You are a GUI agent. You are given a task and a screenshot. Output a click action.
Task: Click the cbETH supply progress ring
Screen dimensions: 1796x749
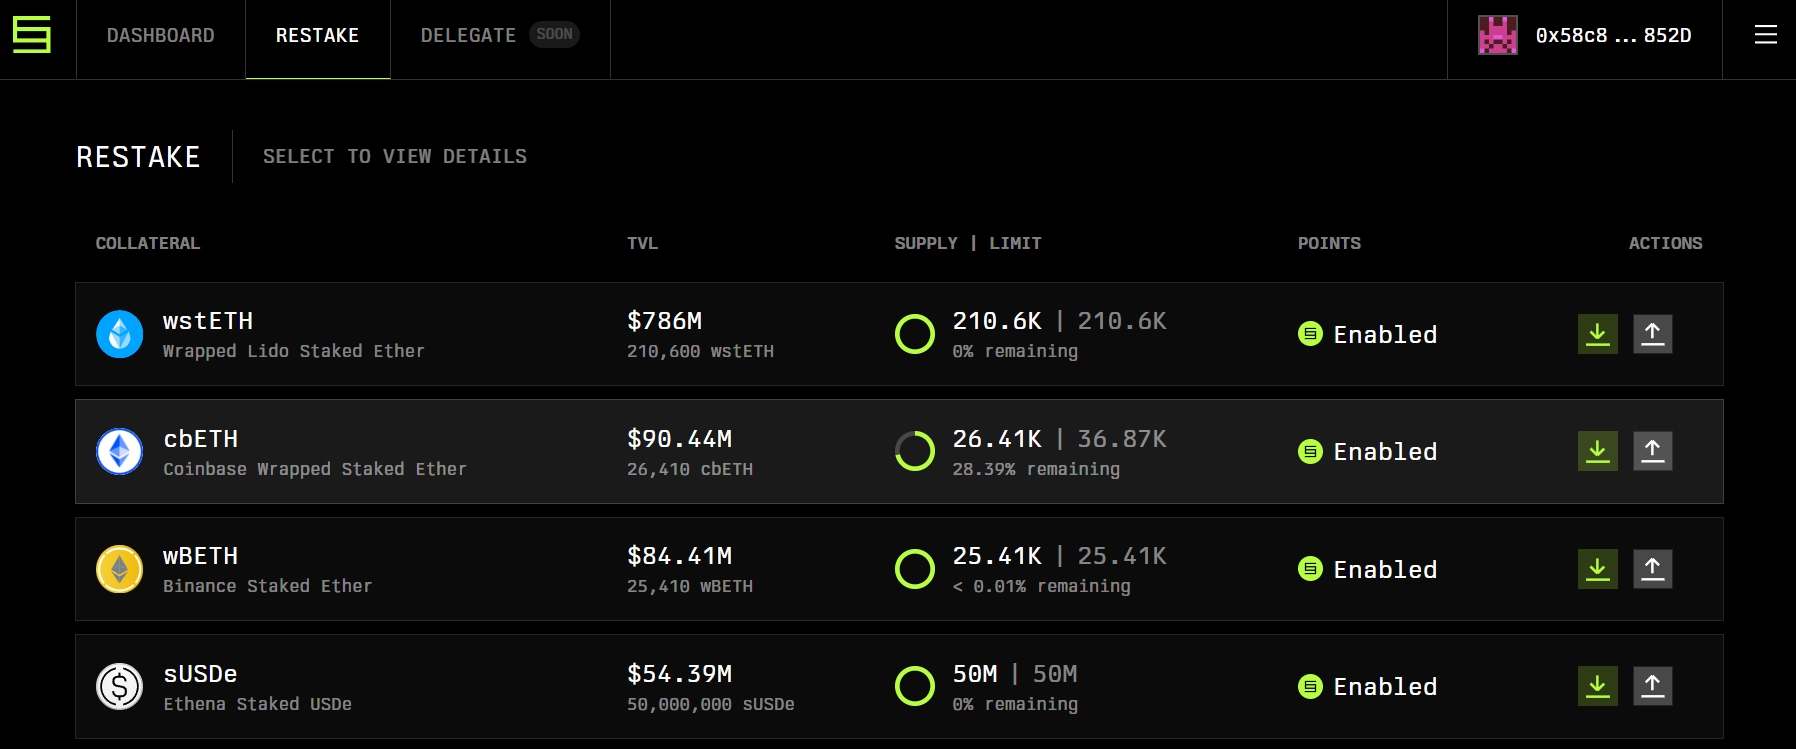coord(914,451)
